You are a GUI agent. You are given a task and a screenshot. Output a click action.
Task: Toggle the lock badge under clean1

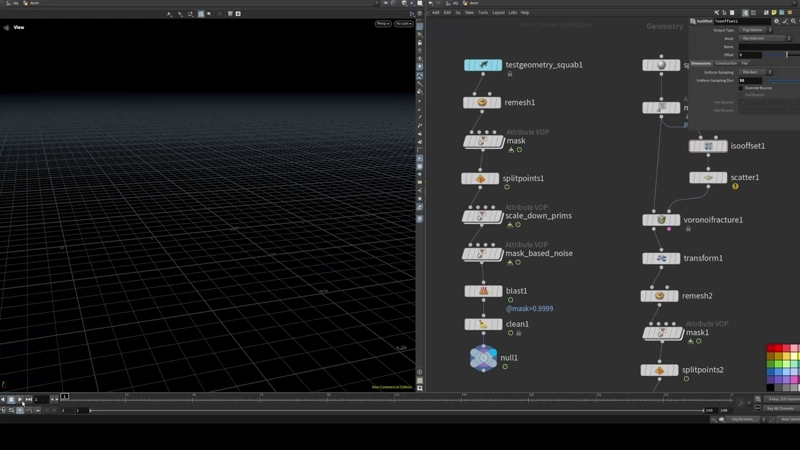click(518, 333)
